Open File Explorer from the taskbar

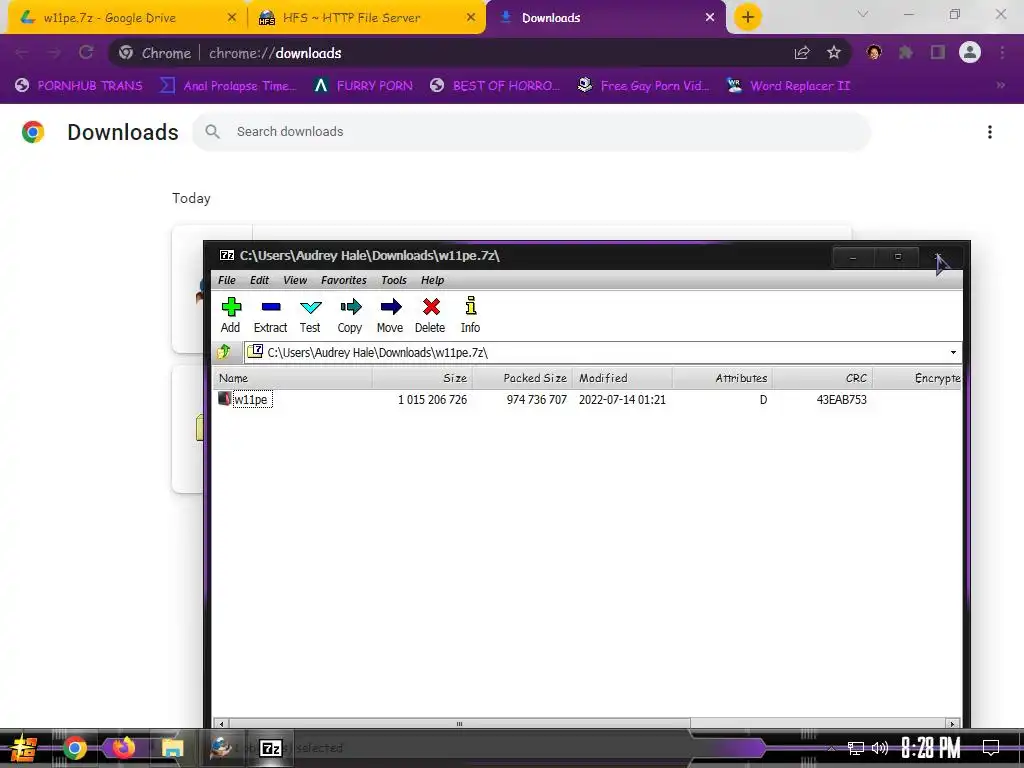(172, 748)
